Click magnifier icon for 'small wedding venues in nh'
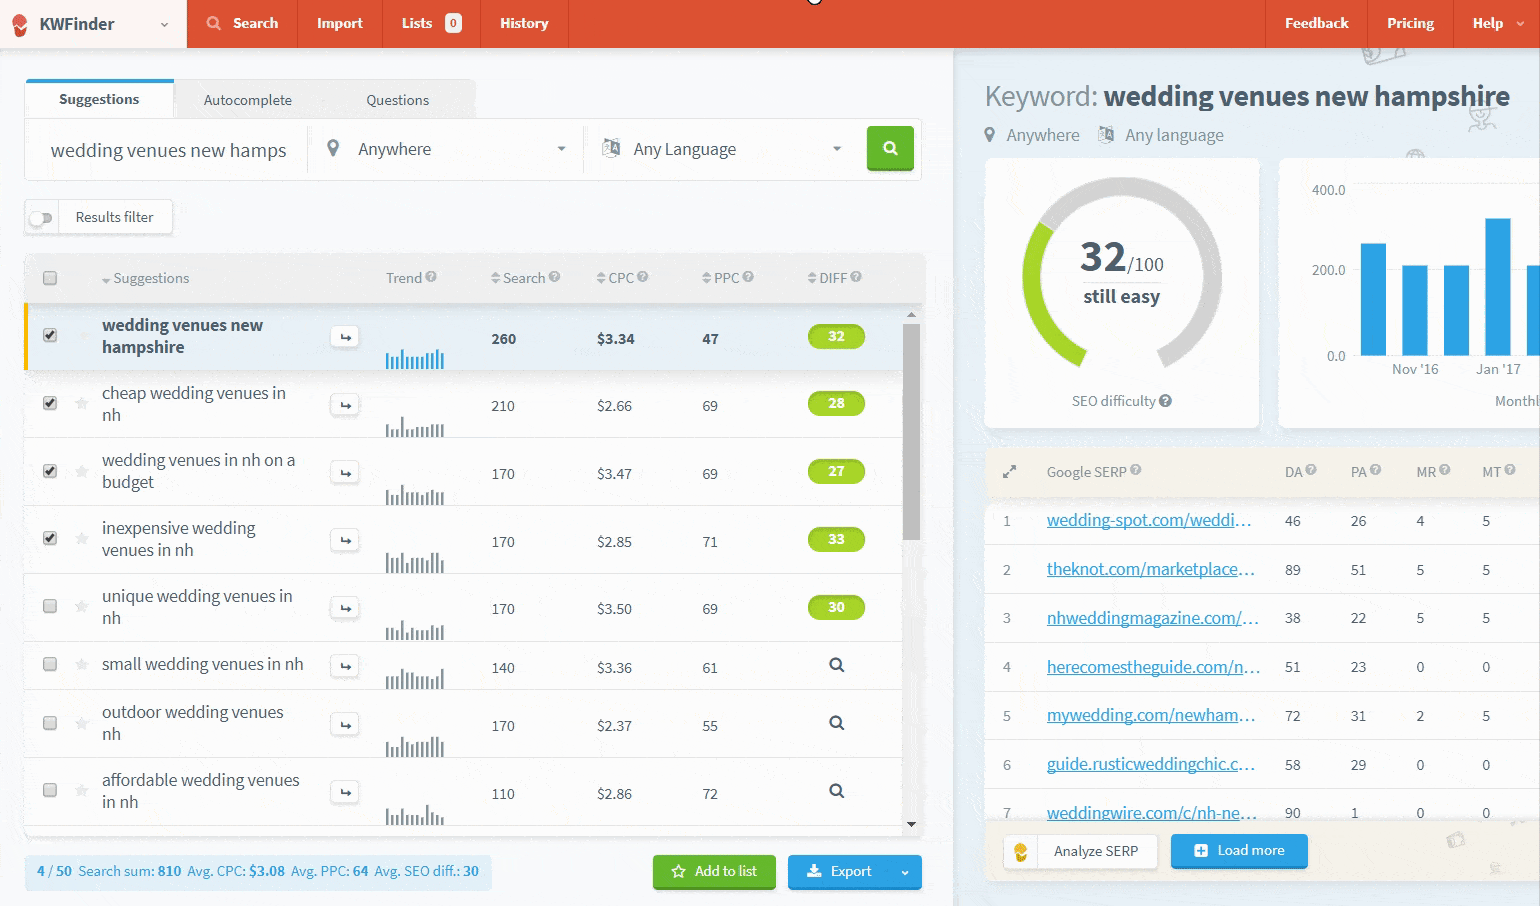 (x=836, y=666)
